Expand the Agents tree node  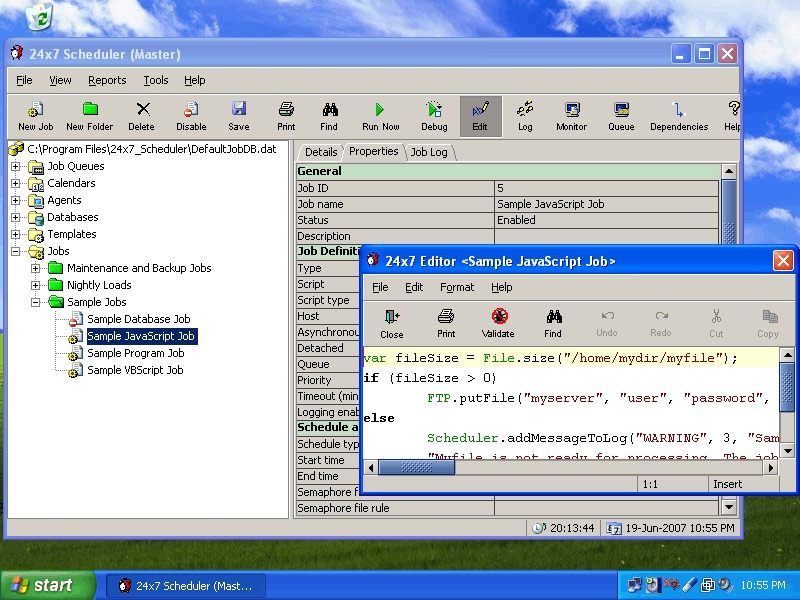click(x=16, y=201)
